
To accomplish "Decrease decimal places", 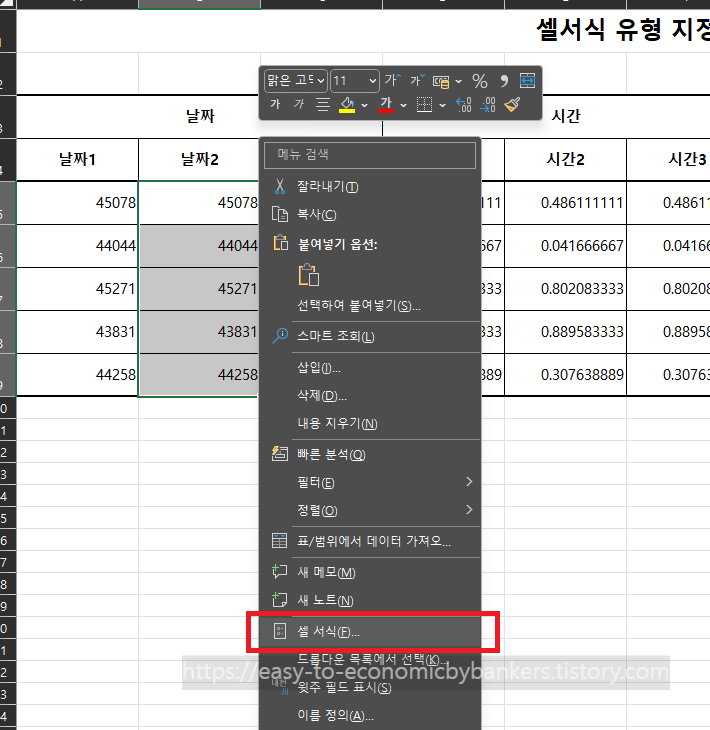I will [x=488, y=104].
